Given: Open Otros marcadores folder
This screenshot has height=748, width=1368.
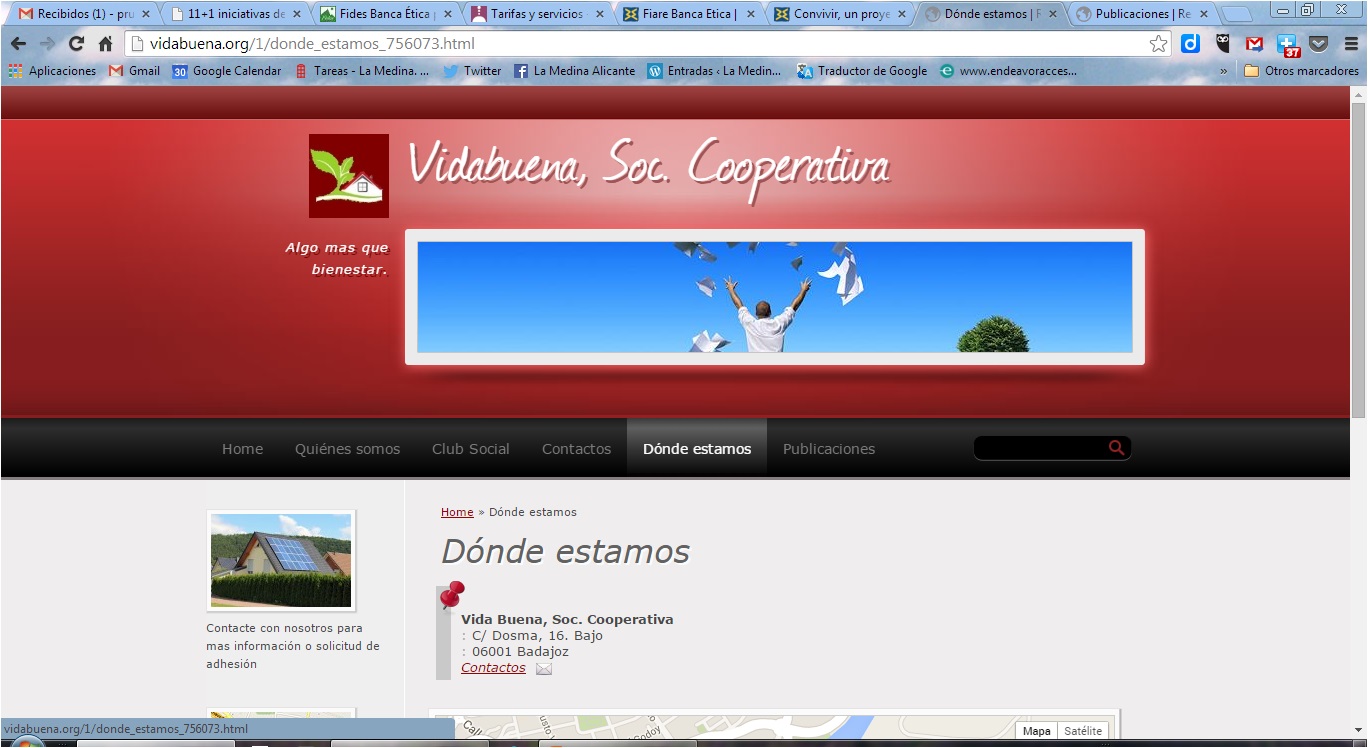Looking at the screenshot, I should (x=1301, y=71).
